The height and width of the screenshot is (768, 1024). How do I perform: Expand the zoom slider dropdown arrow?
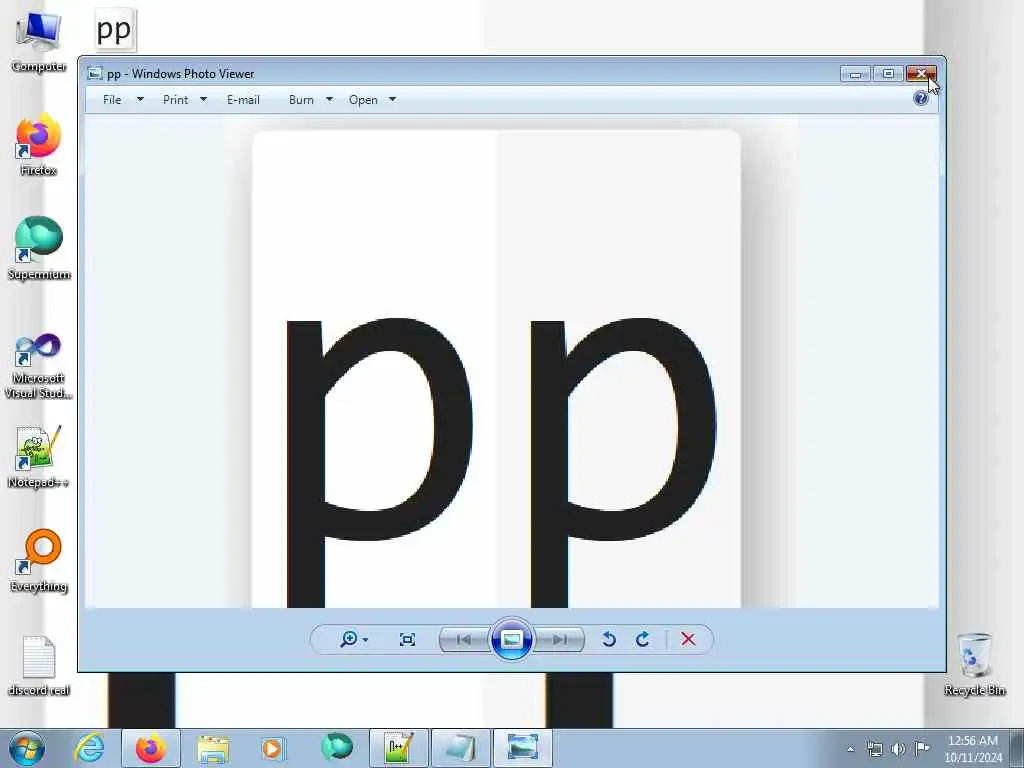[365, 640]
